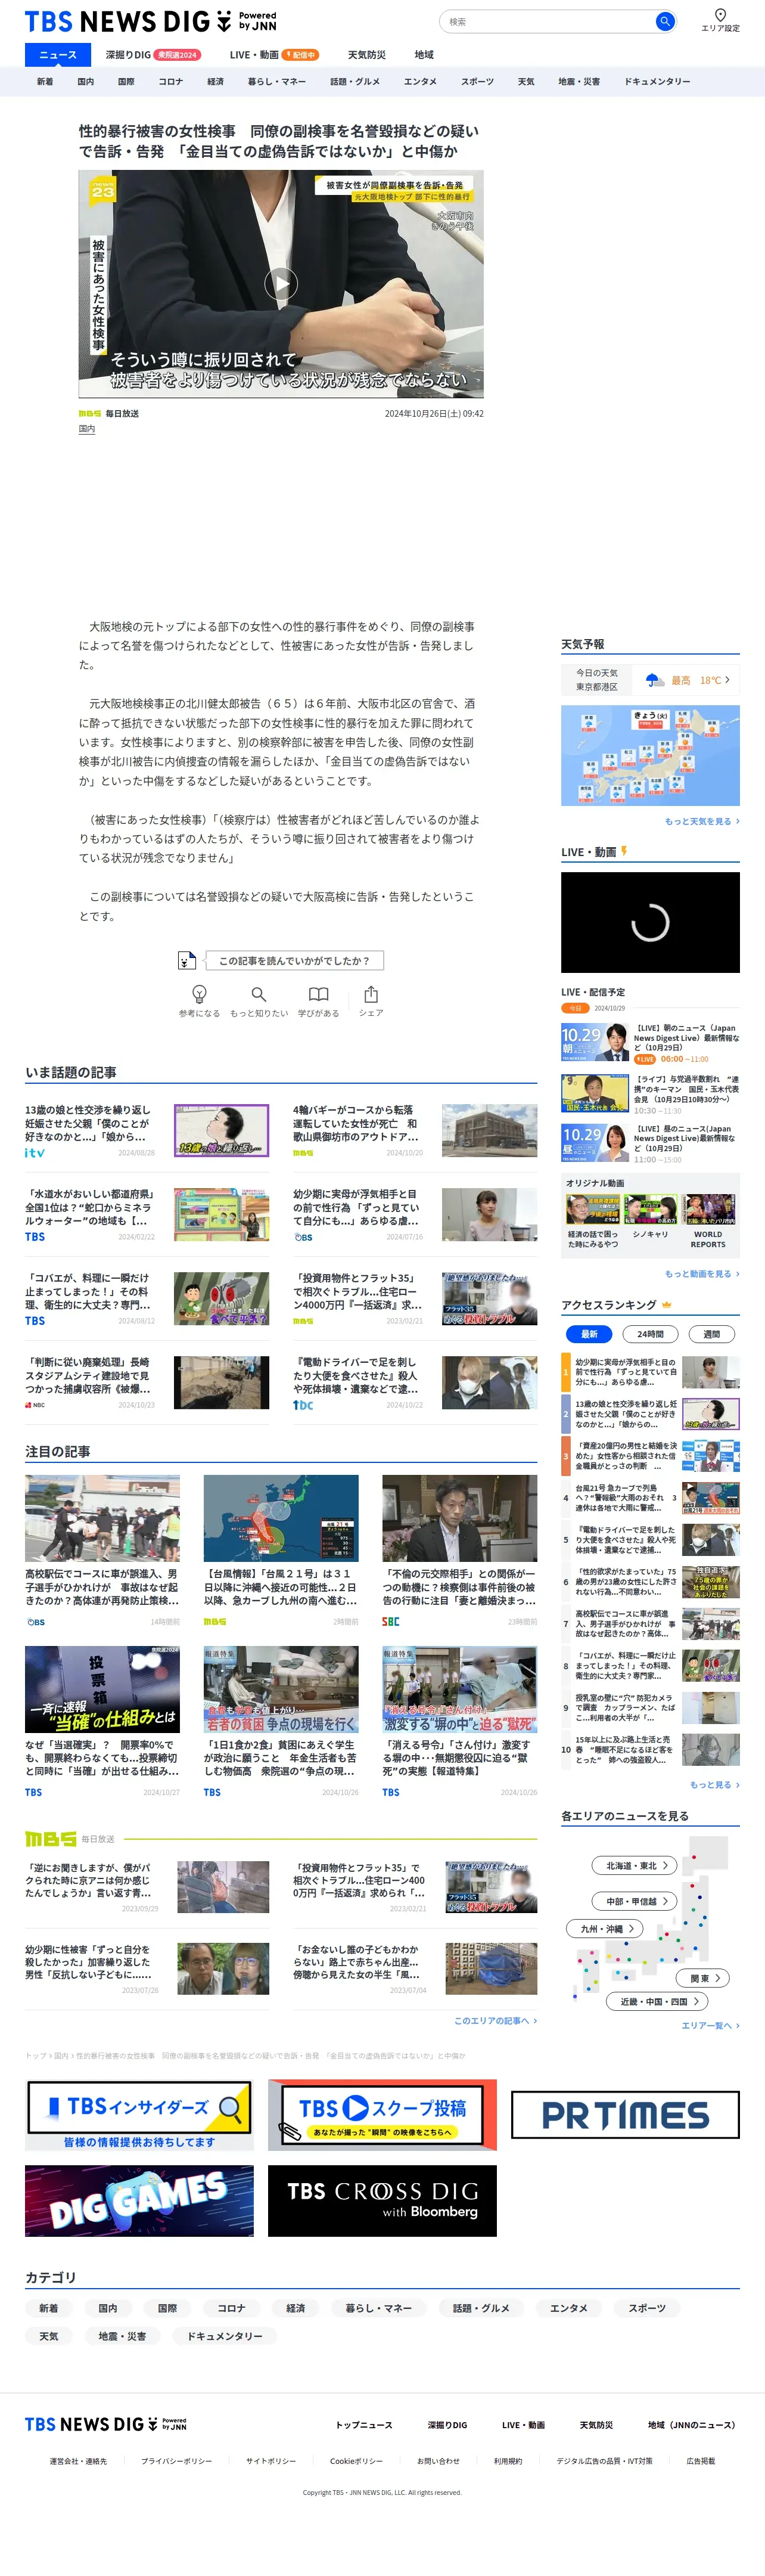The height and width of the screenshot is (2576, 765).
Task: Click もっと動画を見る link
Action: (702, 1274)
